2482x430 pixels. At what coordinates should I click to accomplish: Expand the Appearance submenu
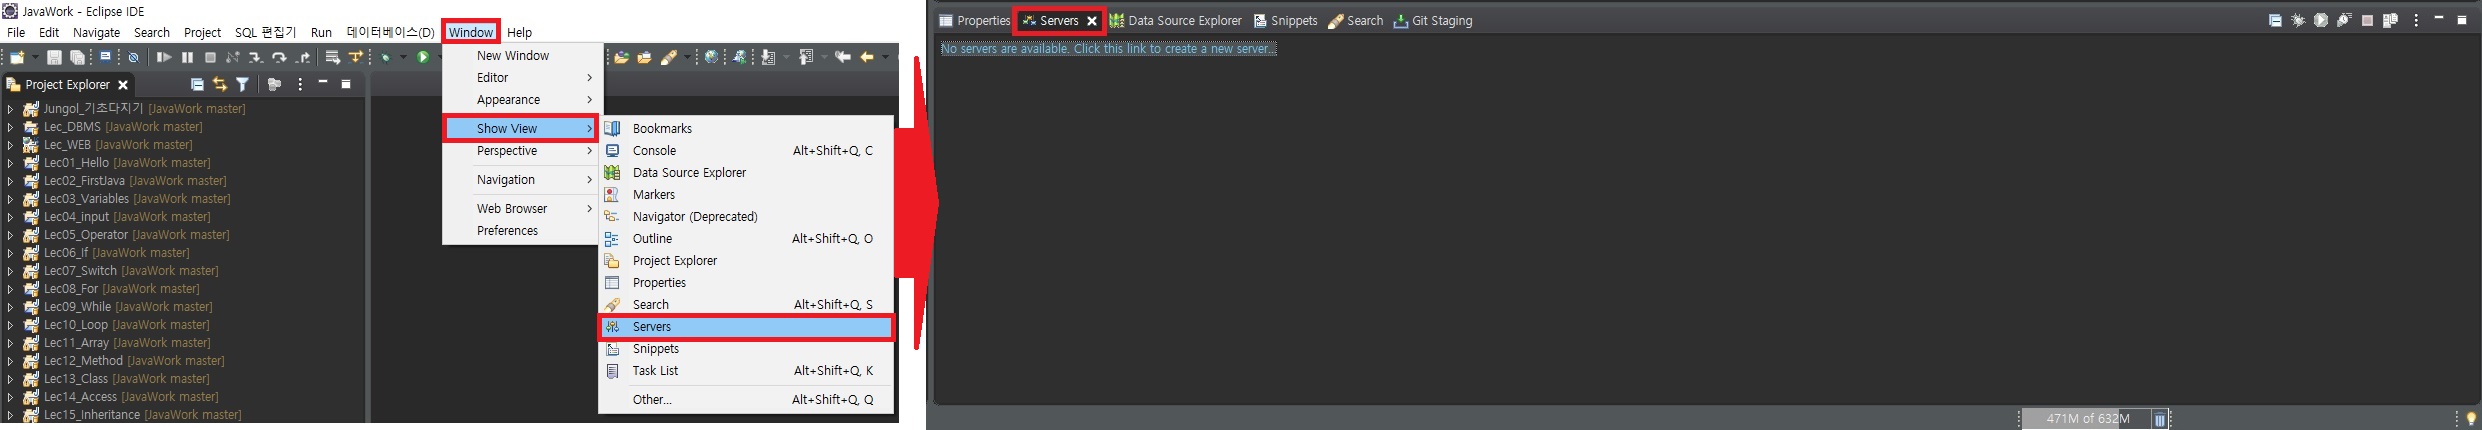click(520, 100)
